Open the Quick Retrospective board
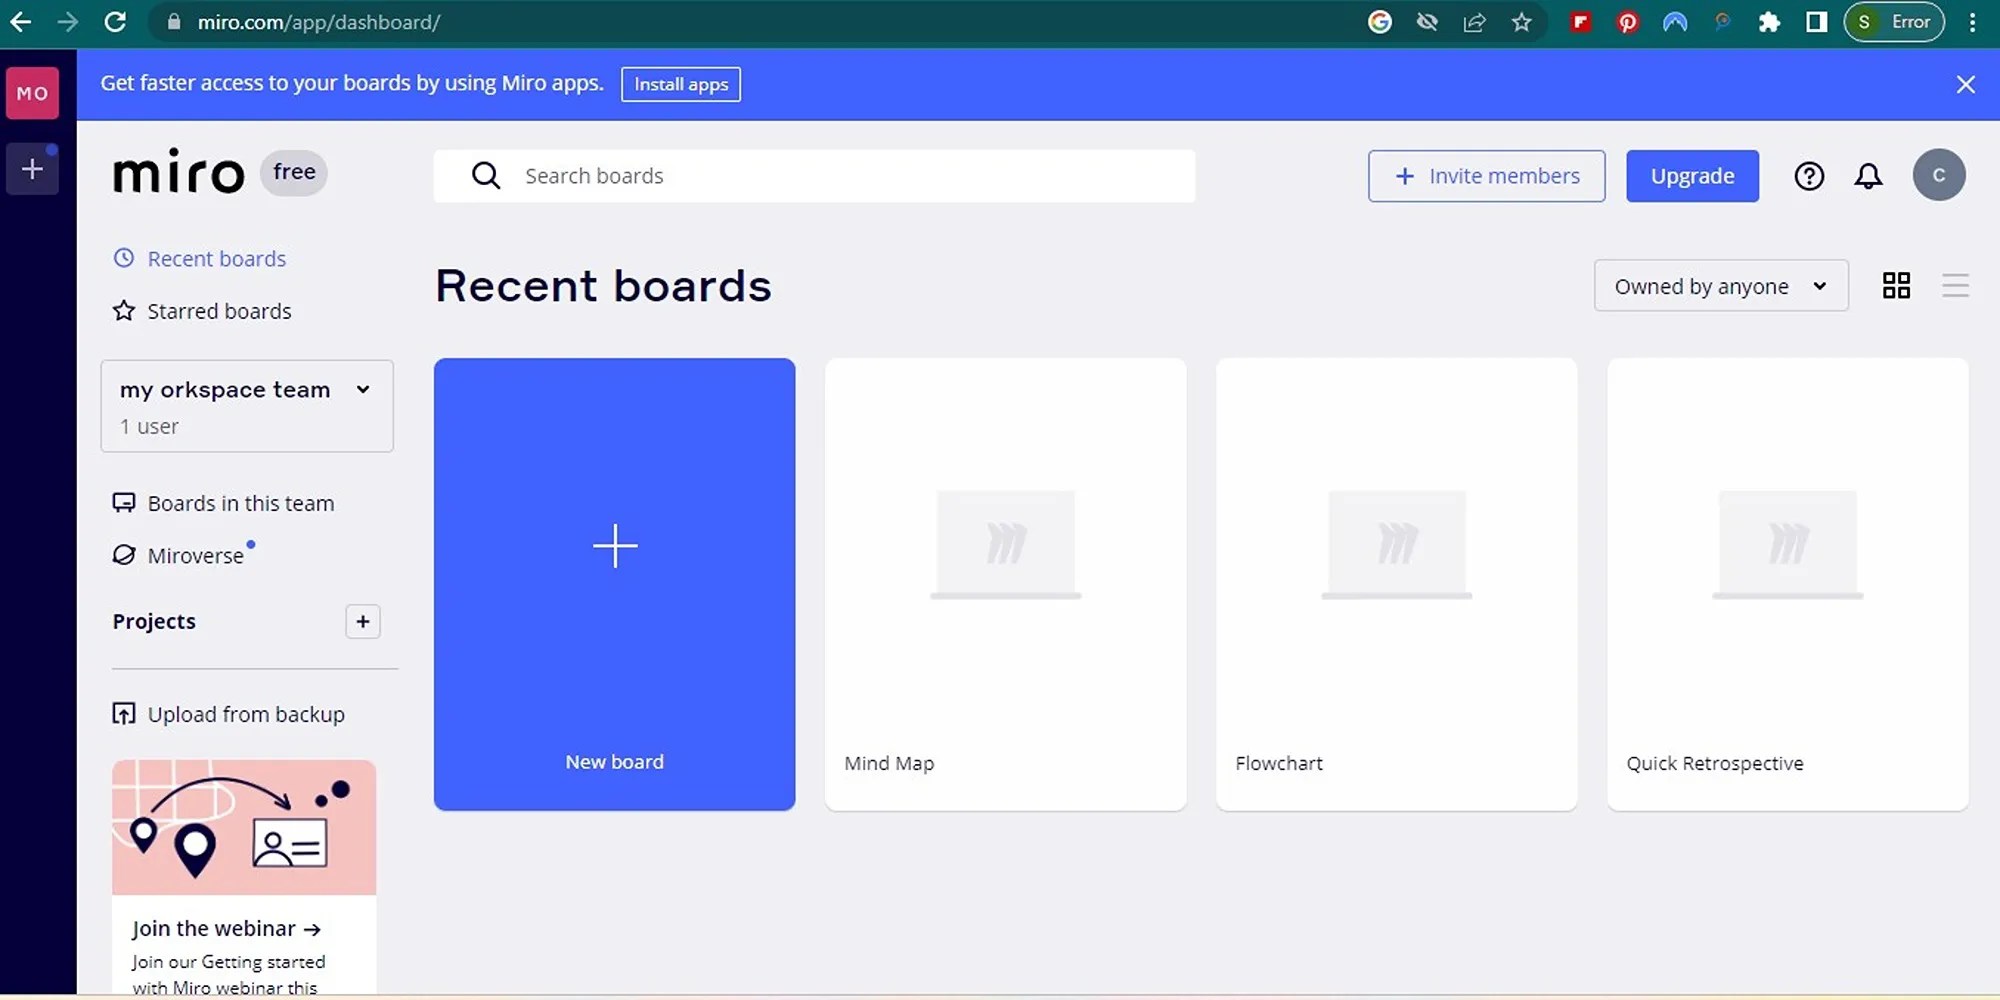The width and height of the screenshot is (2000, 1000). (x=1788, y=584)
